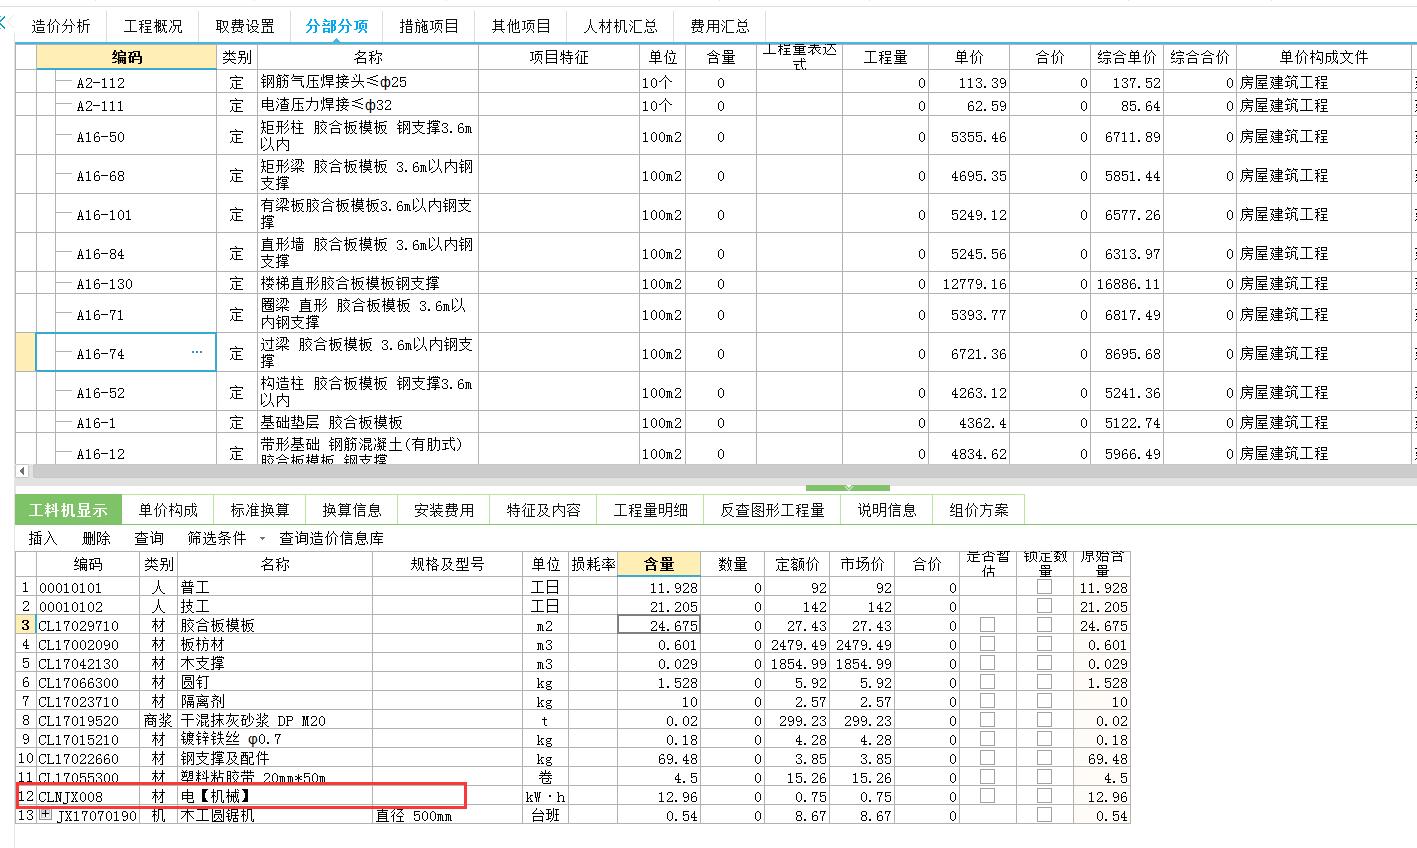1417x848 pixels.
Task: Switch to the 造价分析 tab
Action: 61,26
